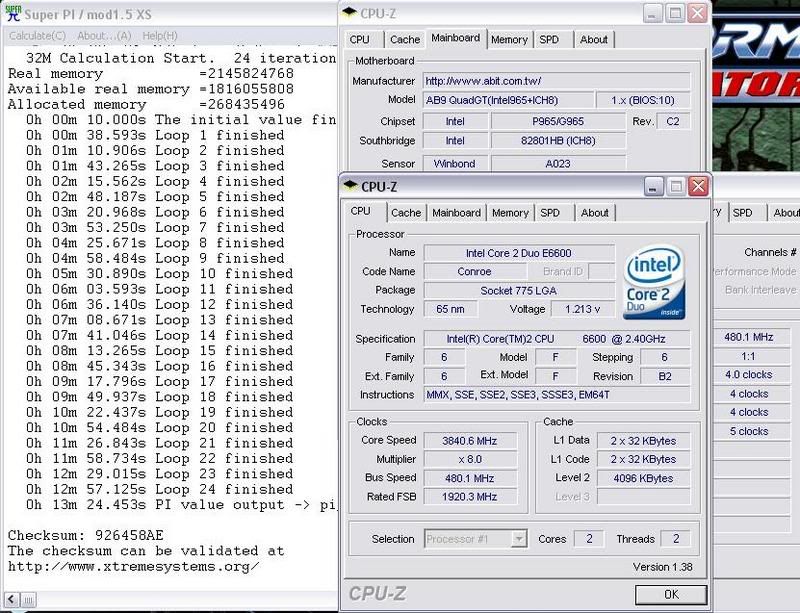Click the Rated FSB 1920.3 MHz value
800x613 pixels.
(x=470, y=497)
